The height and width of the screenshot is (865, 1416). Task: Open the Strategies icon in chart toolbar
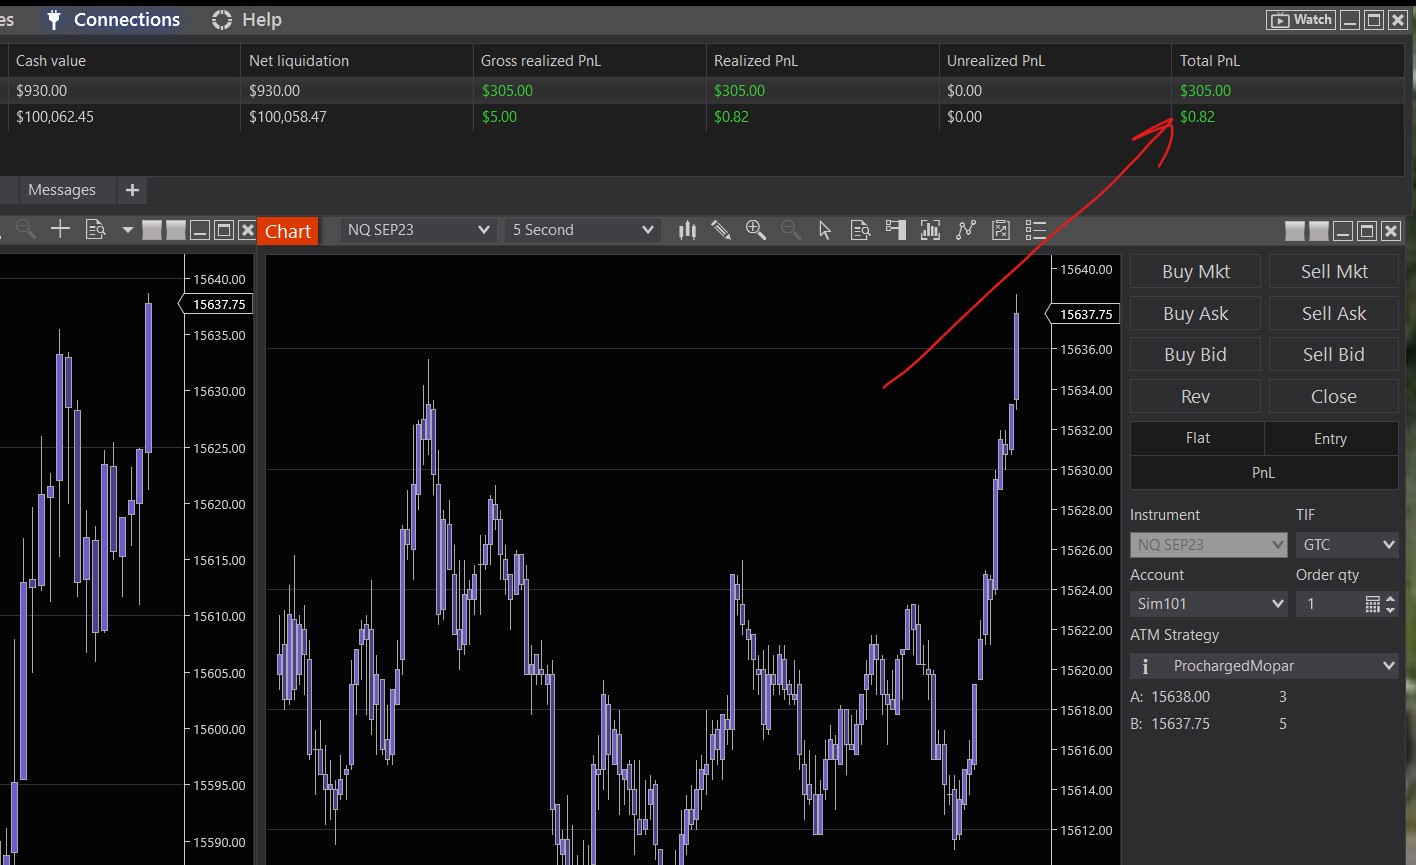pos(965,231)
